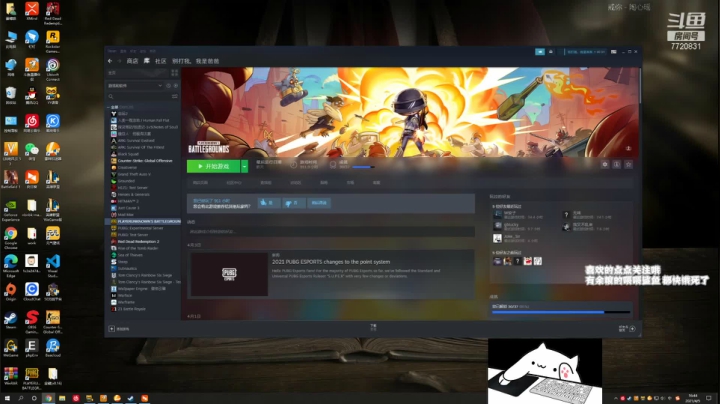Click the button right of thumbs-down
This screenshot has height=404, width=720.
[x=319, y=202]
